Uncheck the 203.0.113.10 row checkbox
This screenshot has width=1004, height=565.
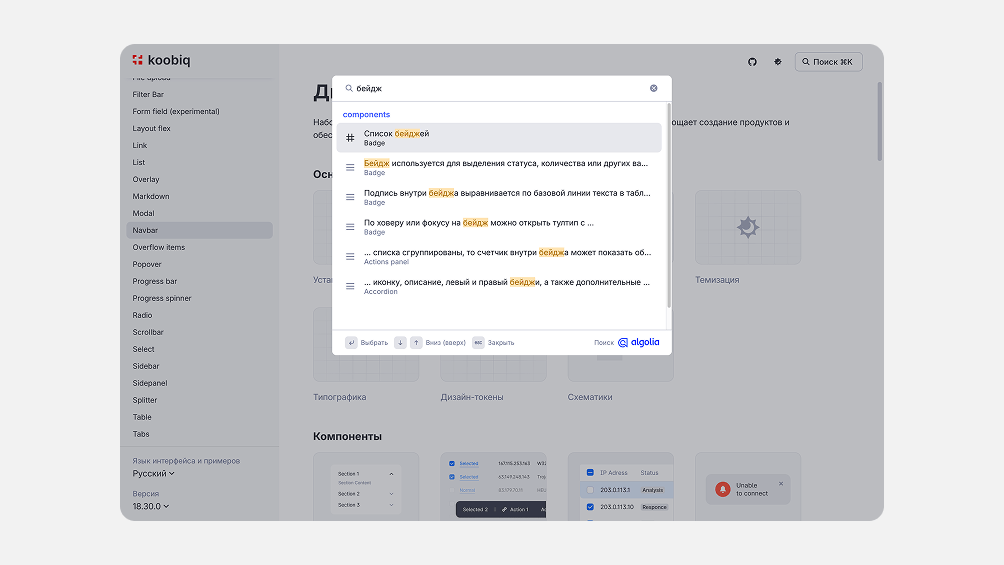coord(590,507)
